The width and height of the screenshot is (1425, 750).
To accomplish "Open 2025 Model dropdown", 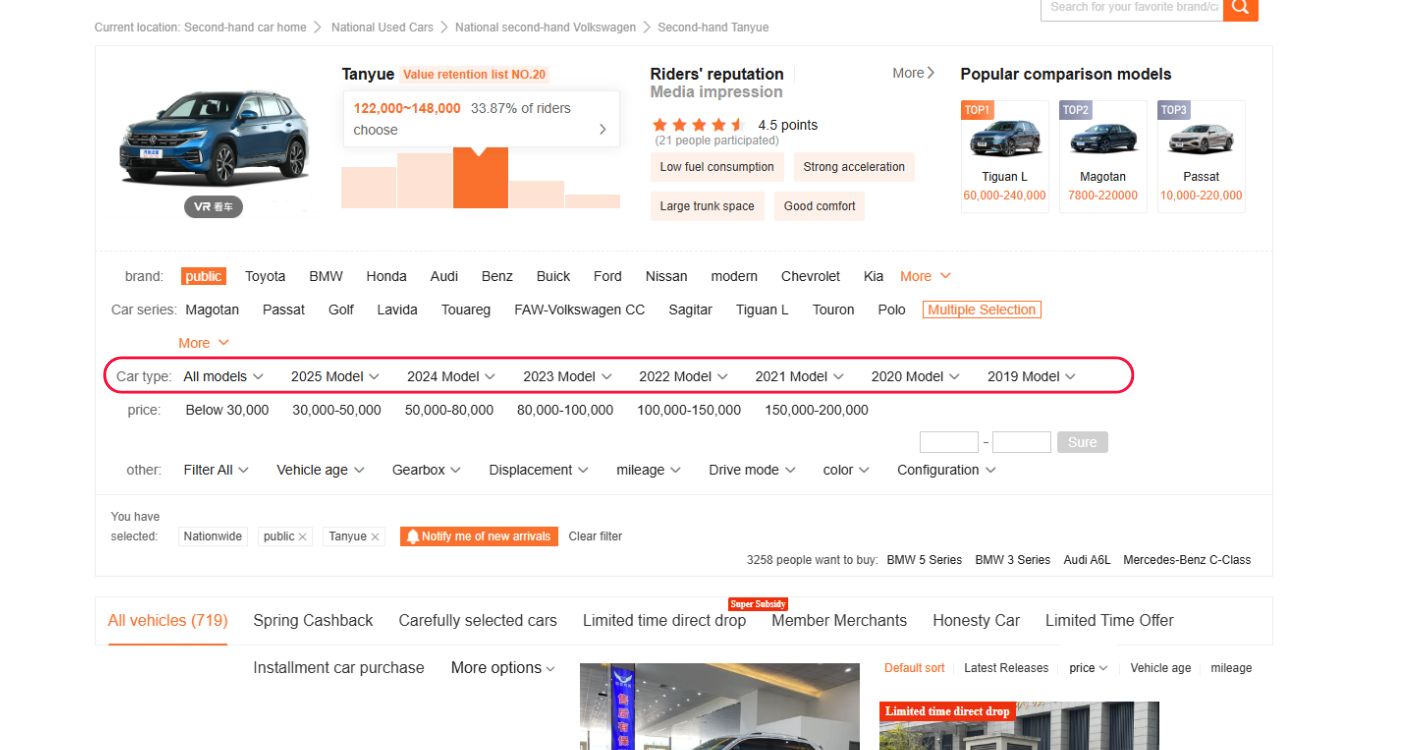I will point(335,376).
